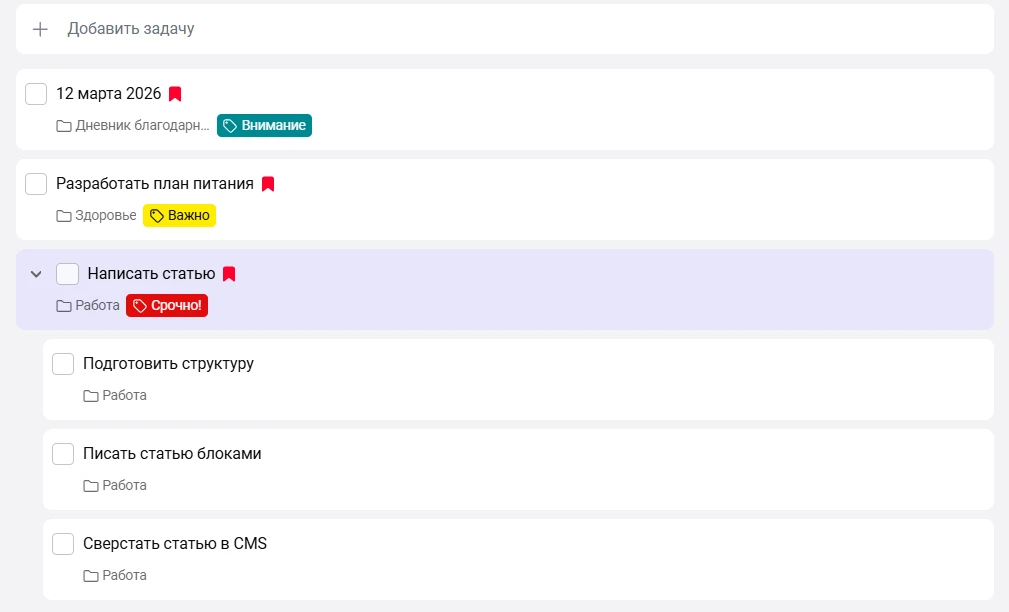Click the plus icon to add task
The height and width of the screenshot is (612, 1009).
pyautogui.click(x=40, y=29)
